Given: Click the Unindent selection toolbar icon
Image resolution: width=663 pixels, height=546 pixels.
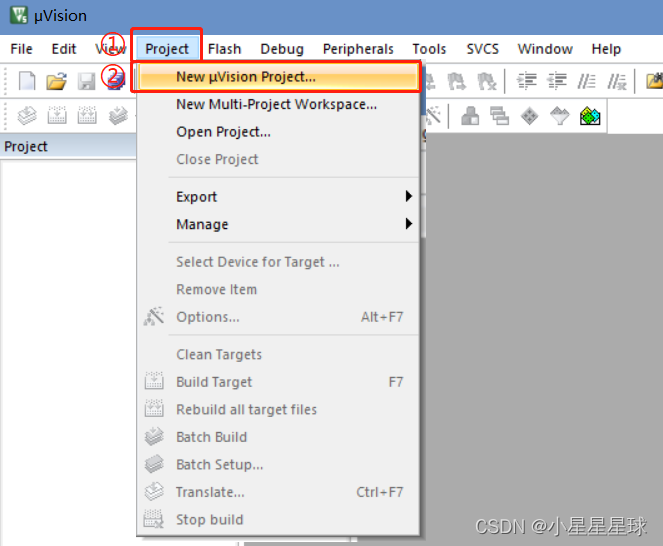Looking at the screenshot, I should pos(557,81).
